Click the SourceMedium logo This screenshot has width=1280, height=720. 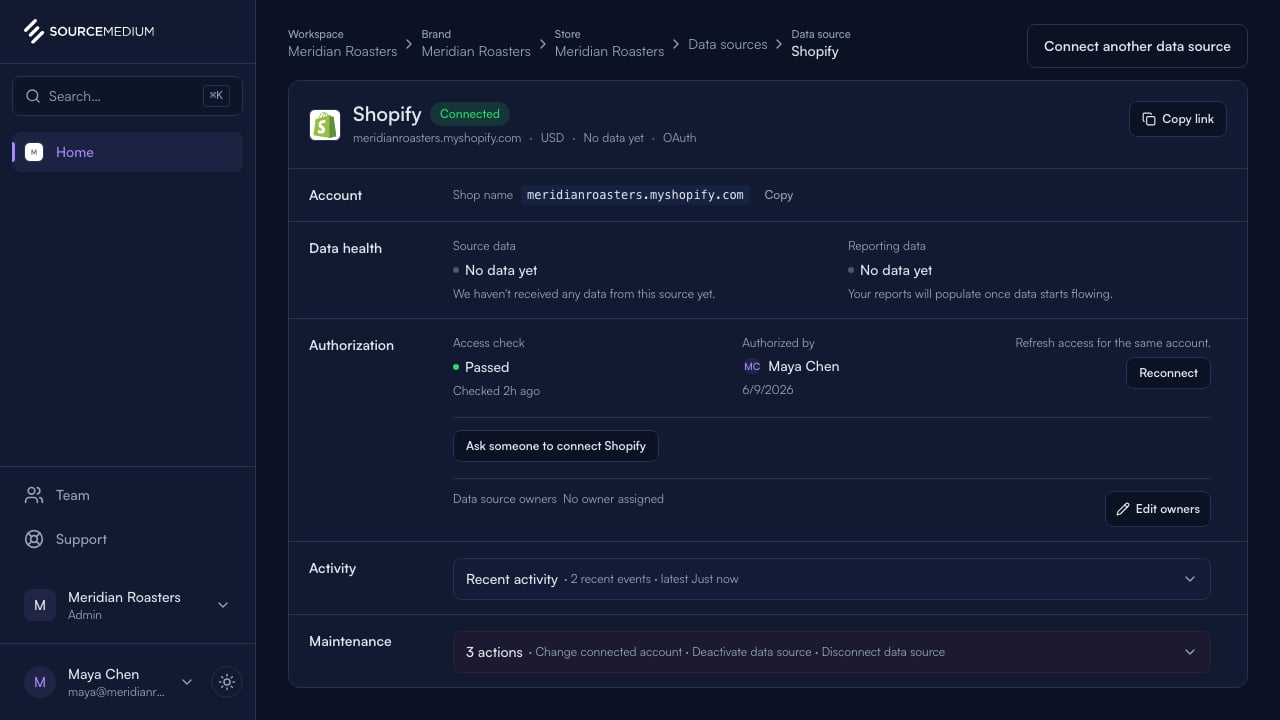click(89, 31)
